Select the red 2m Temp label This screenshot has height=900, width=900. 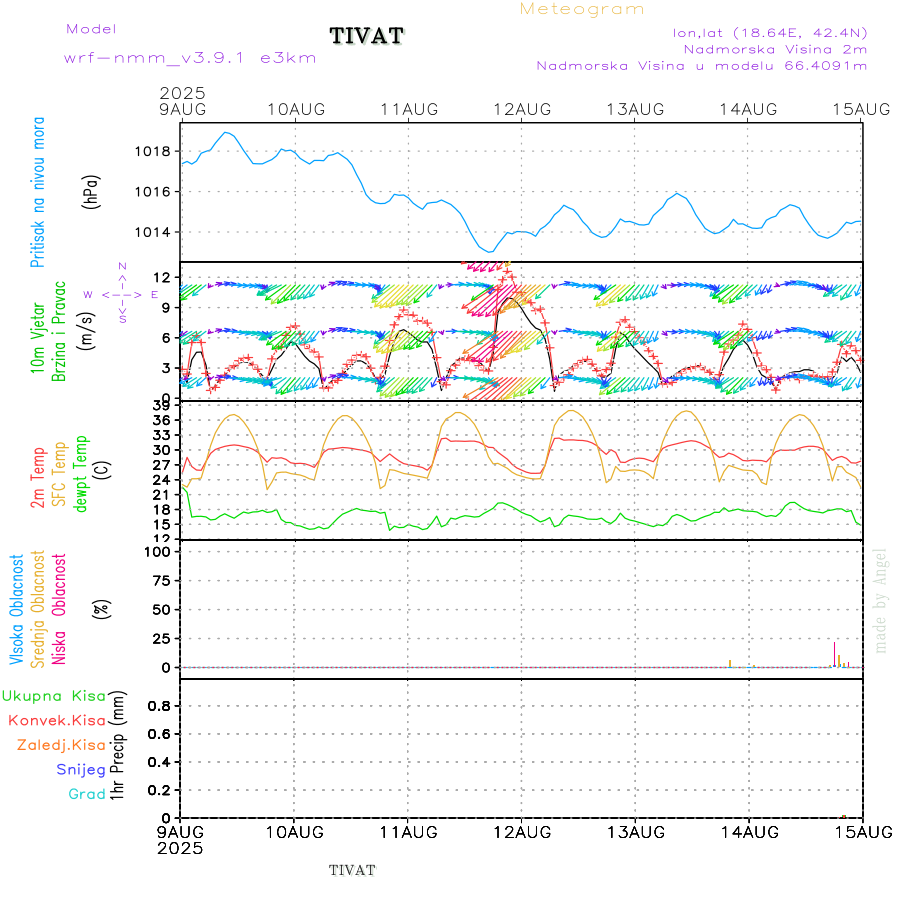39,477
